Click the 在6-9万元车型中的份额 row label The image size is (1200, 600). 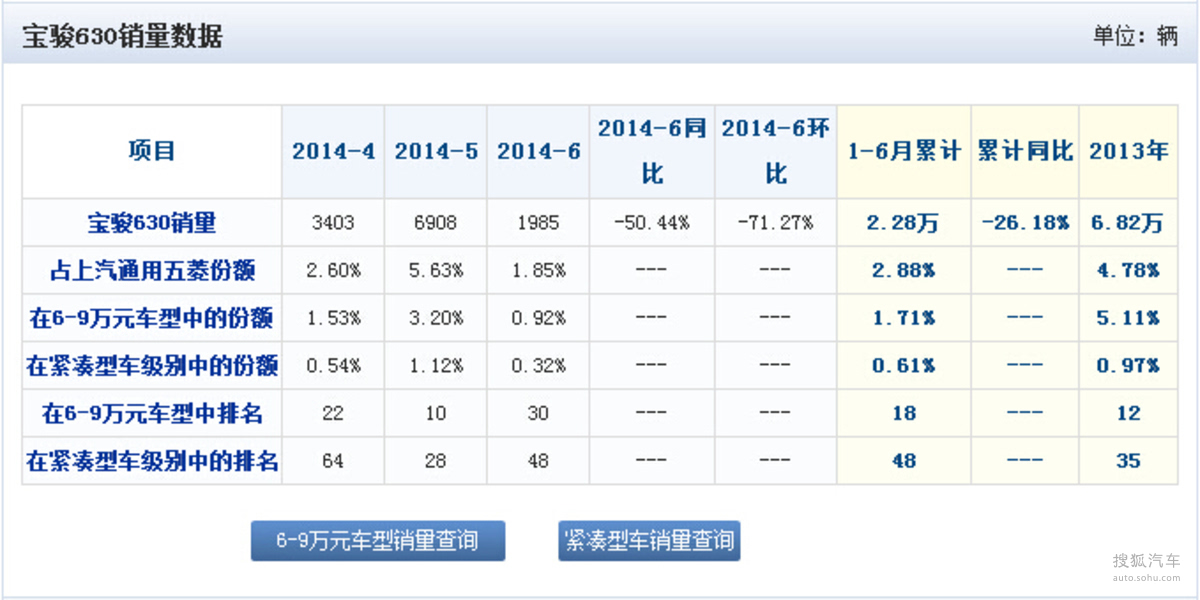tap(152, 318)
